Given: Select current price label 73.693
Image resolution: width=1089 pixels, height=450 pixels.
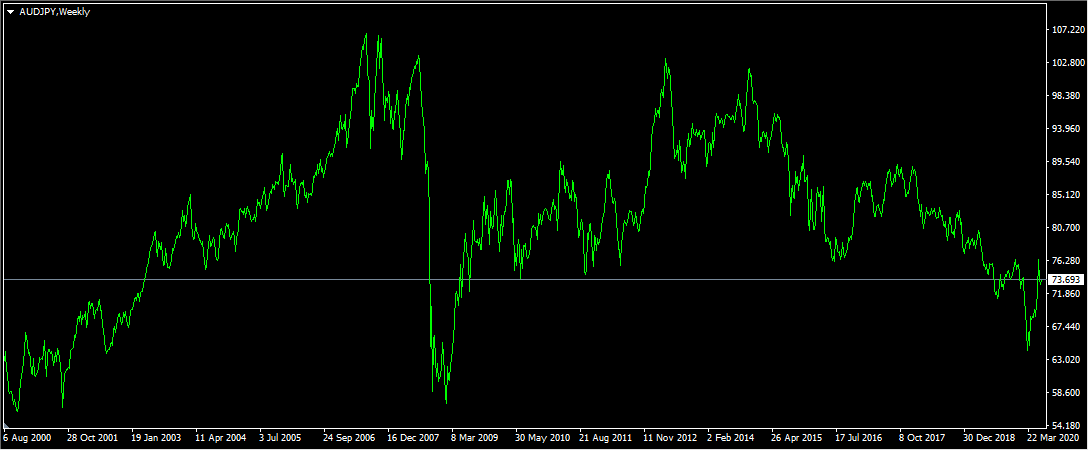Looking at the screenshot, I should point(1065,279).
